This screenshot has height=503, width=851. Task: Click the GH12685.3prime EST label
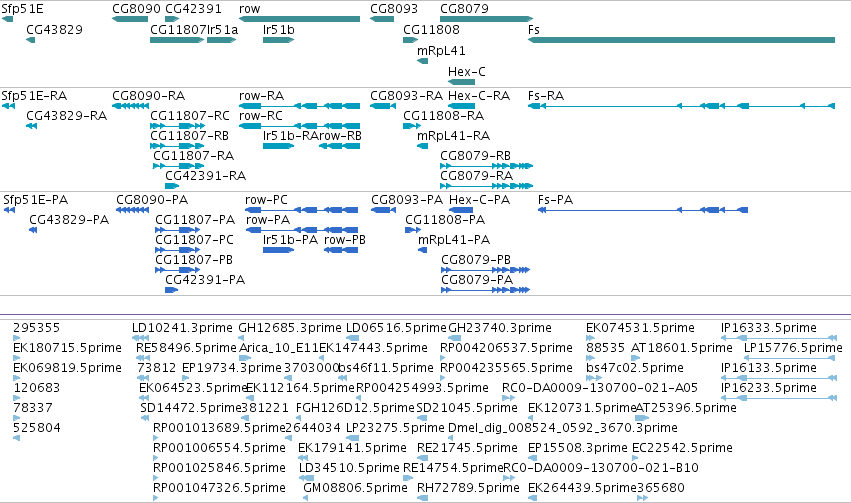pyautogui.click(x=290, y=328)
